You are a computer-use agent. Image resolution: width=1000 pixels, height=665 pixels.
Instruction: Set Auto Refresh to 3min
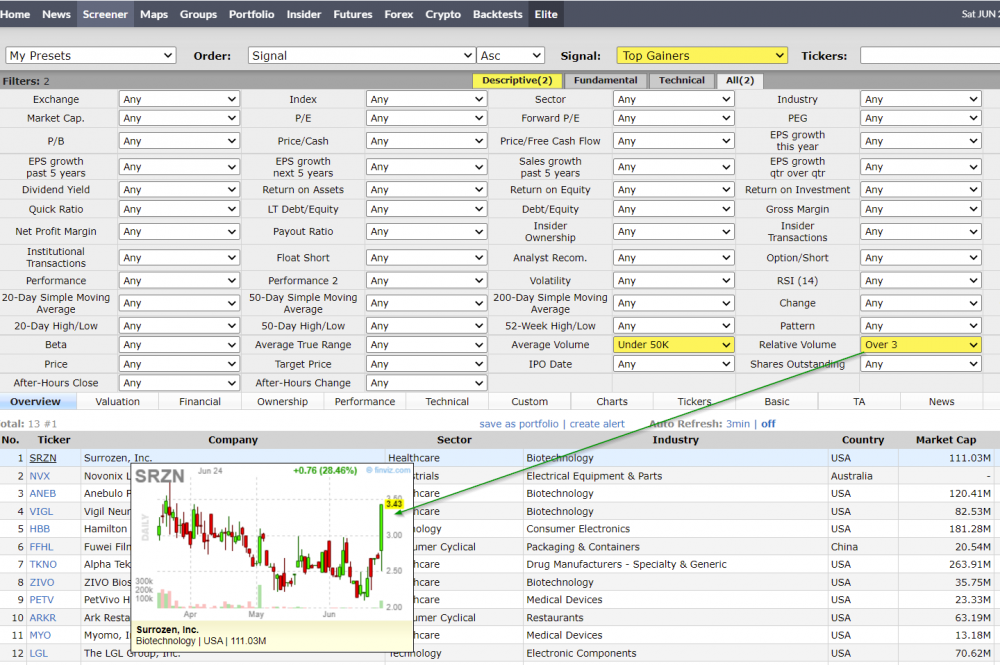click(x=738, y=424)
